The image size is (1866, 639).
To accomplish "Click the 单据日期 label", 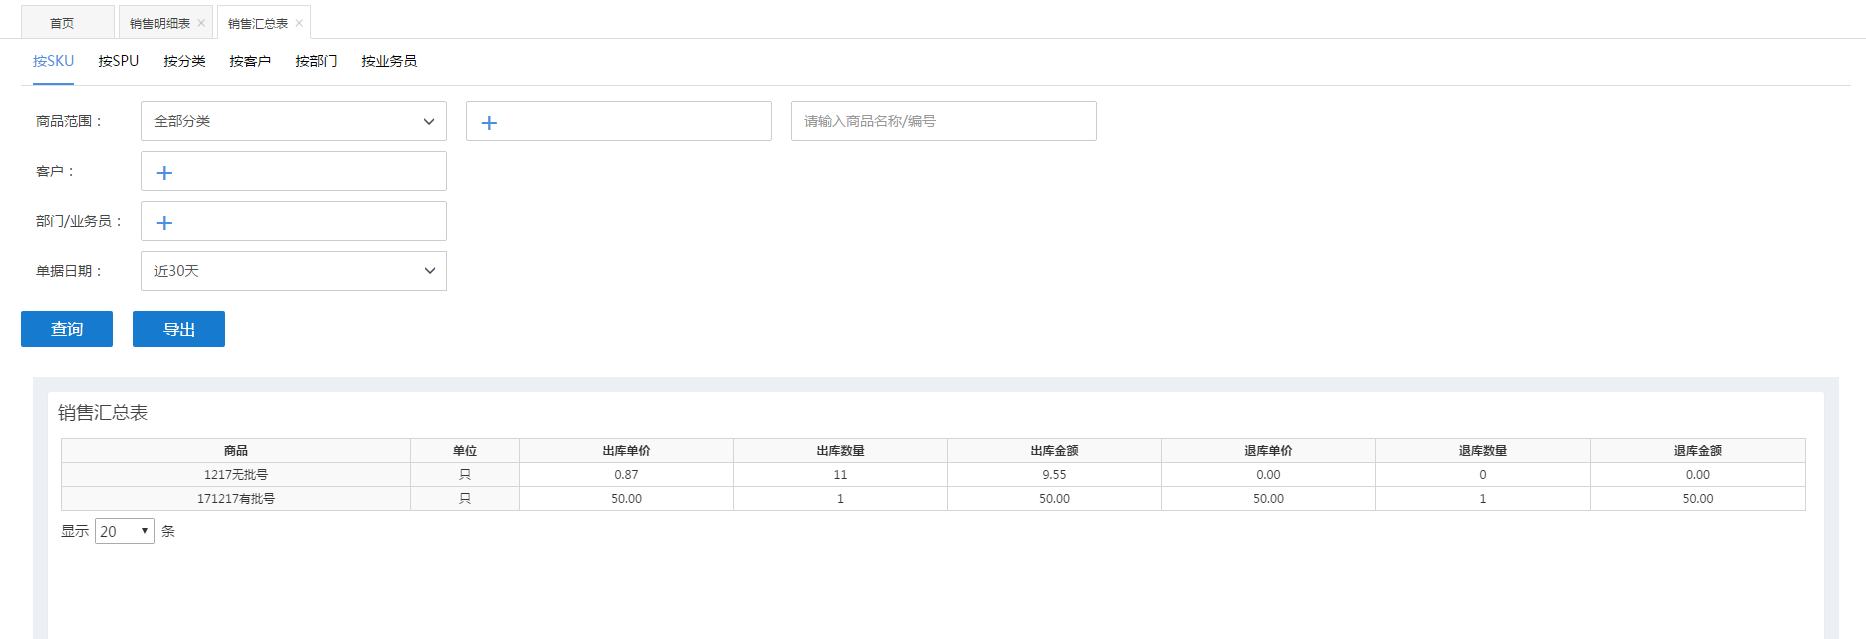I will (70, 271).
